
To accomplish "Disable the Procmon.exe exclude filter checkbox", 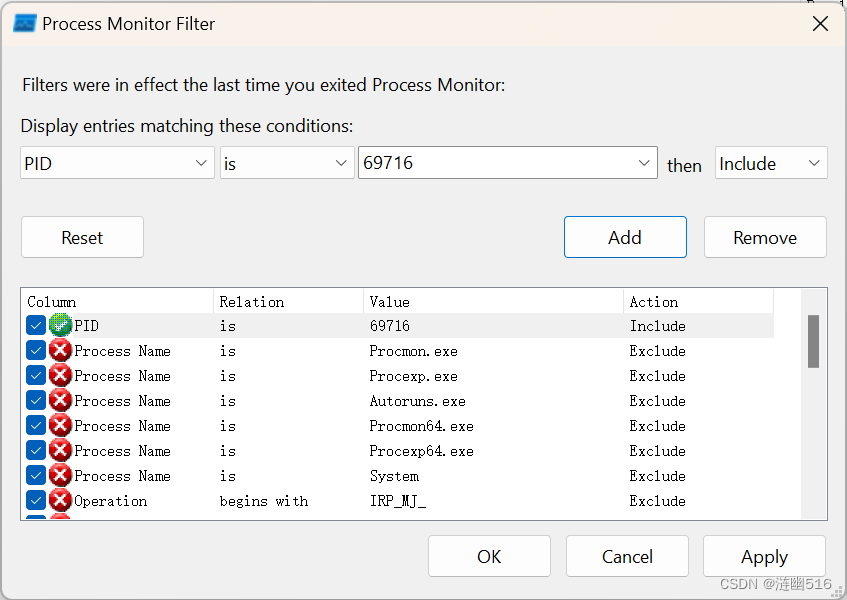I will click(36, 350).
